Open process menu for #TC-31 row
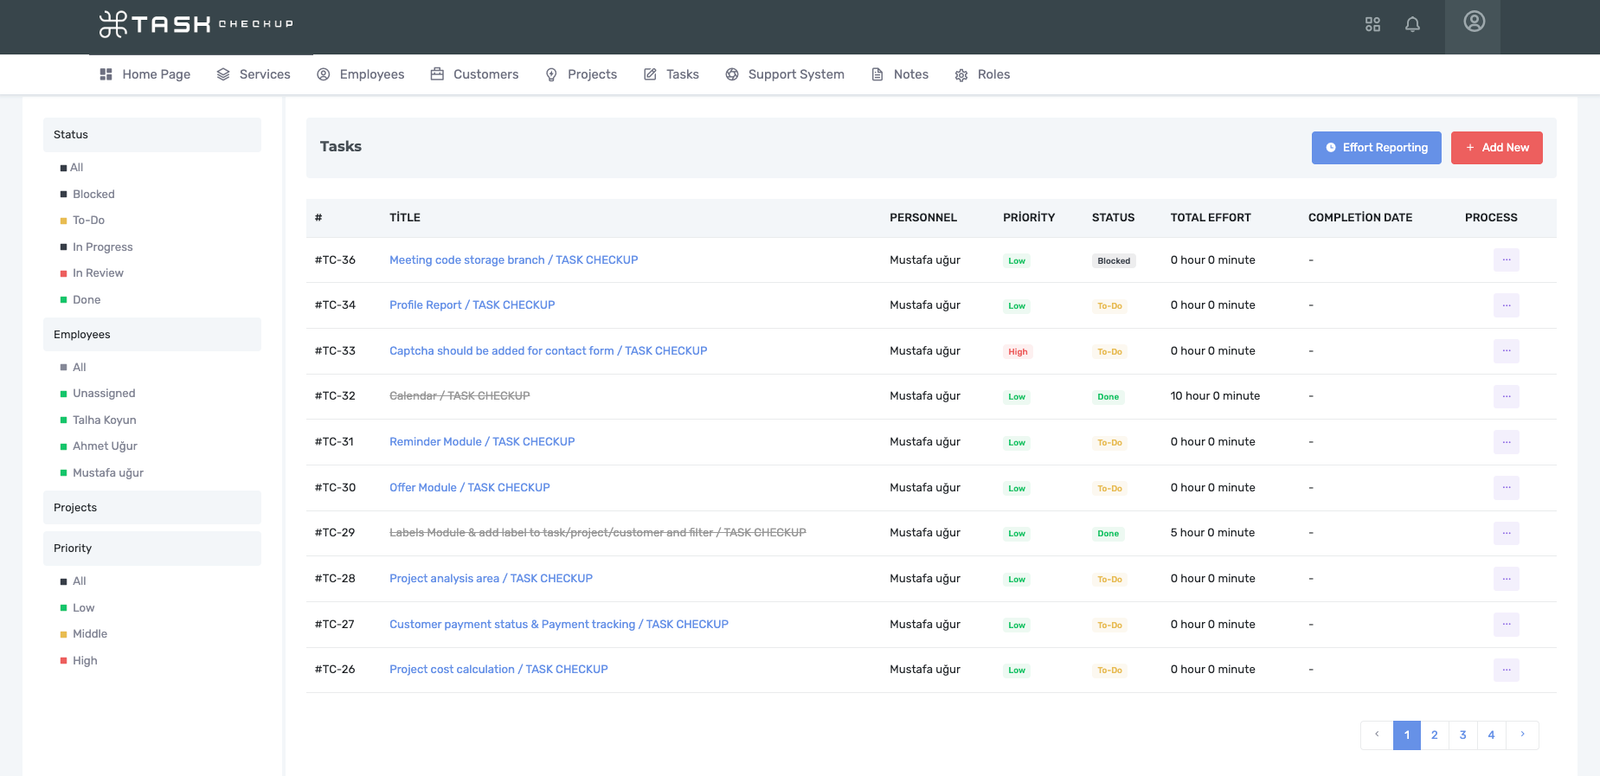This screenshot has width=1600, height=776. coord(1506,442)
